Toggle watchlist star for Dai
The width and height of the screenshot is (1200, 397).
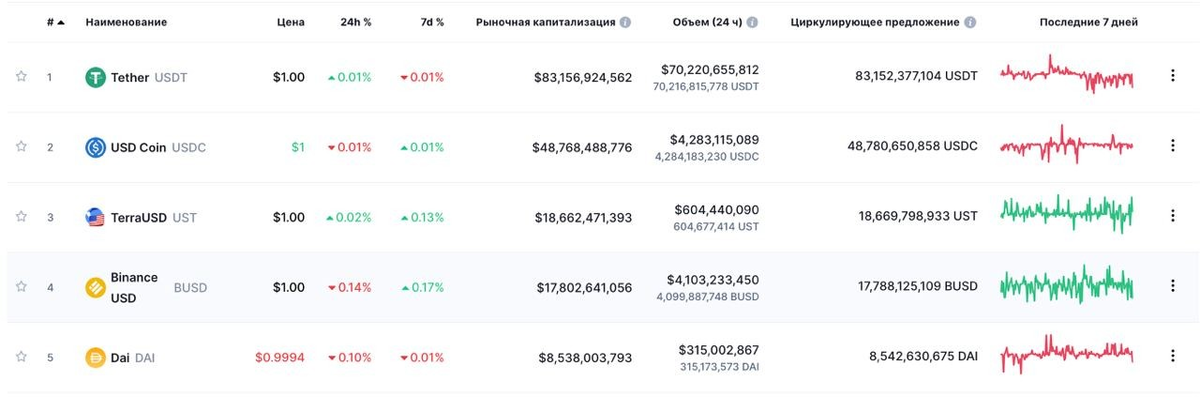tap(20, 356)
